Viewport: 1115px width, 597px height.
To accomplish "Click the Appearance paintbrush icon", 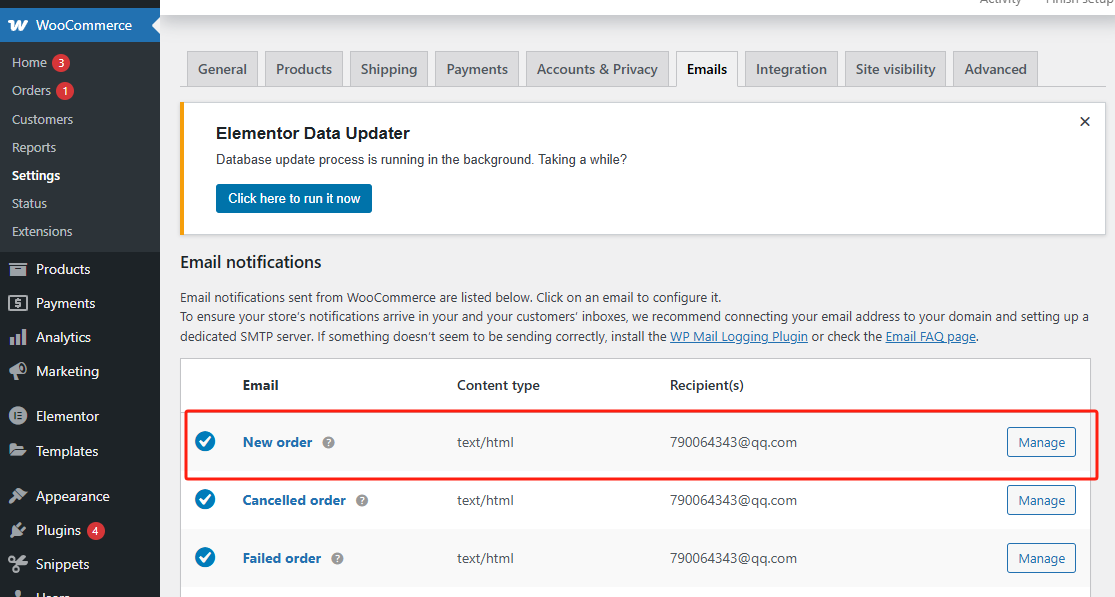I will click(18, 496).
